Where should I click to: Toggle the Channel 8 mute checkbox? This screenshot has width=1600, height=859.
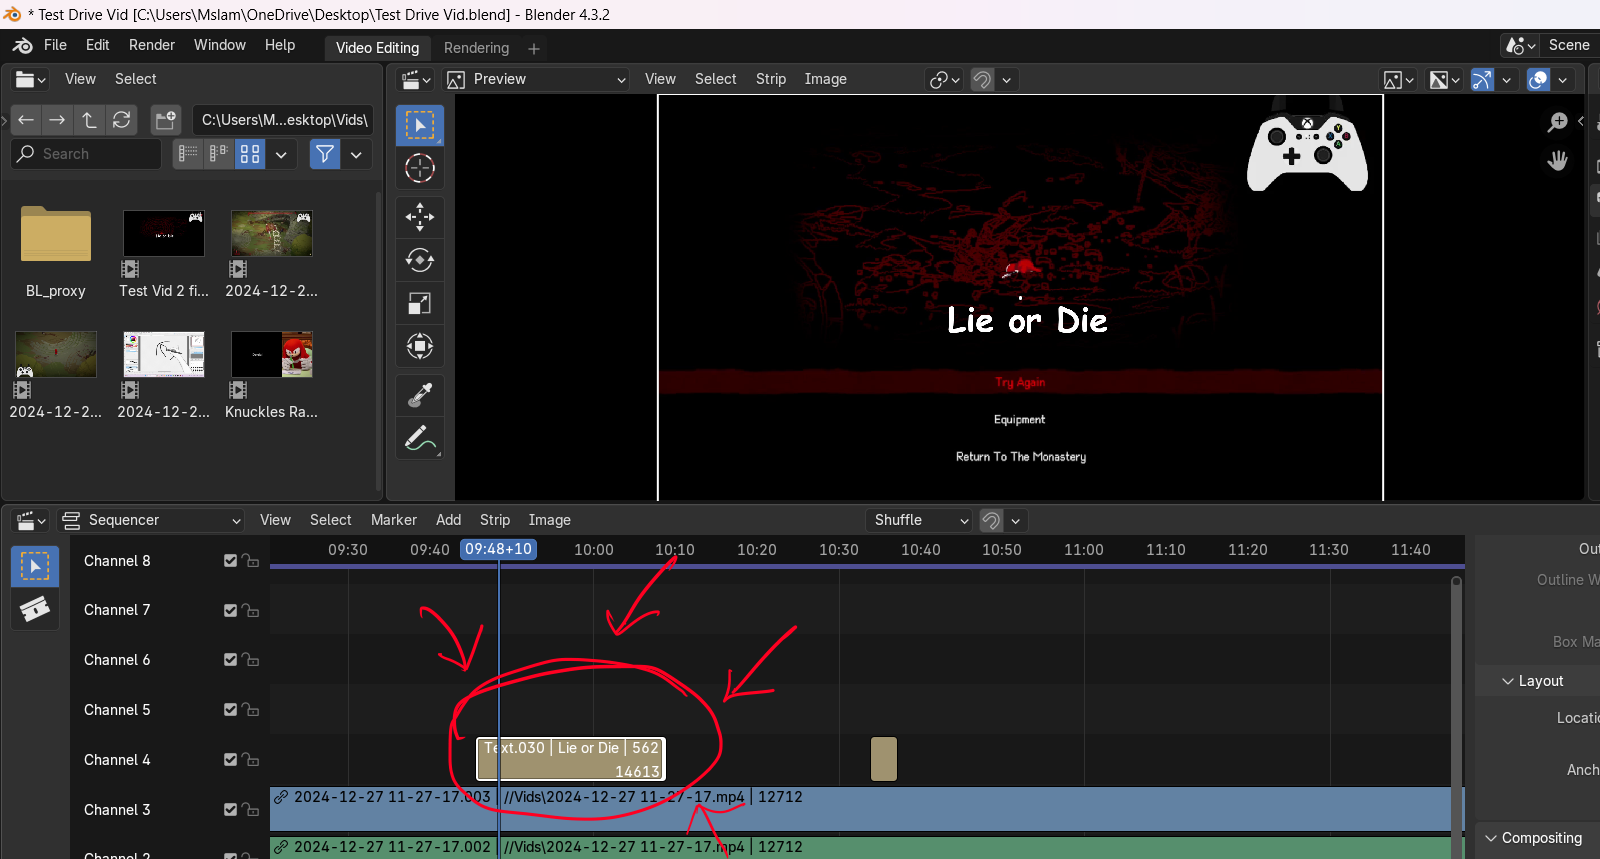231,561
